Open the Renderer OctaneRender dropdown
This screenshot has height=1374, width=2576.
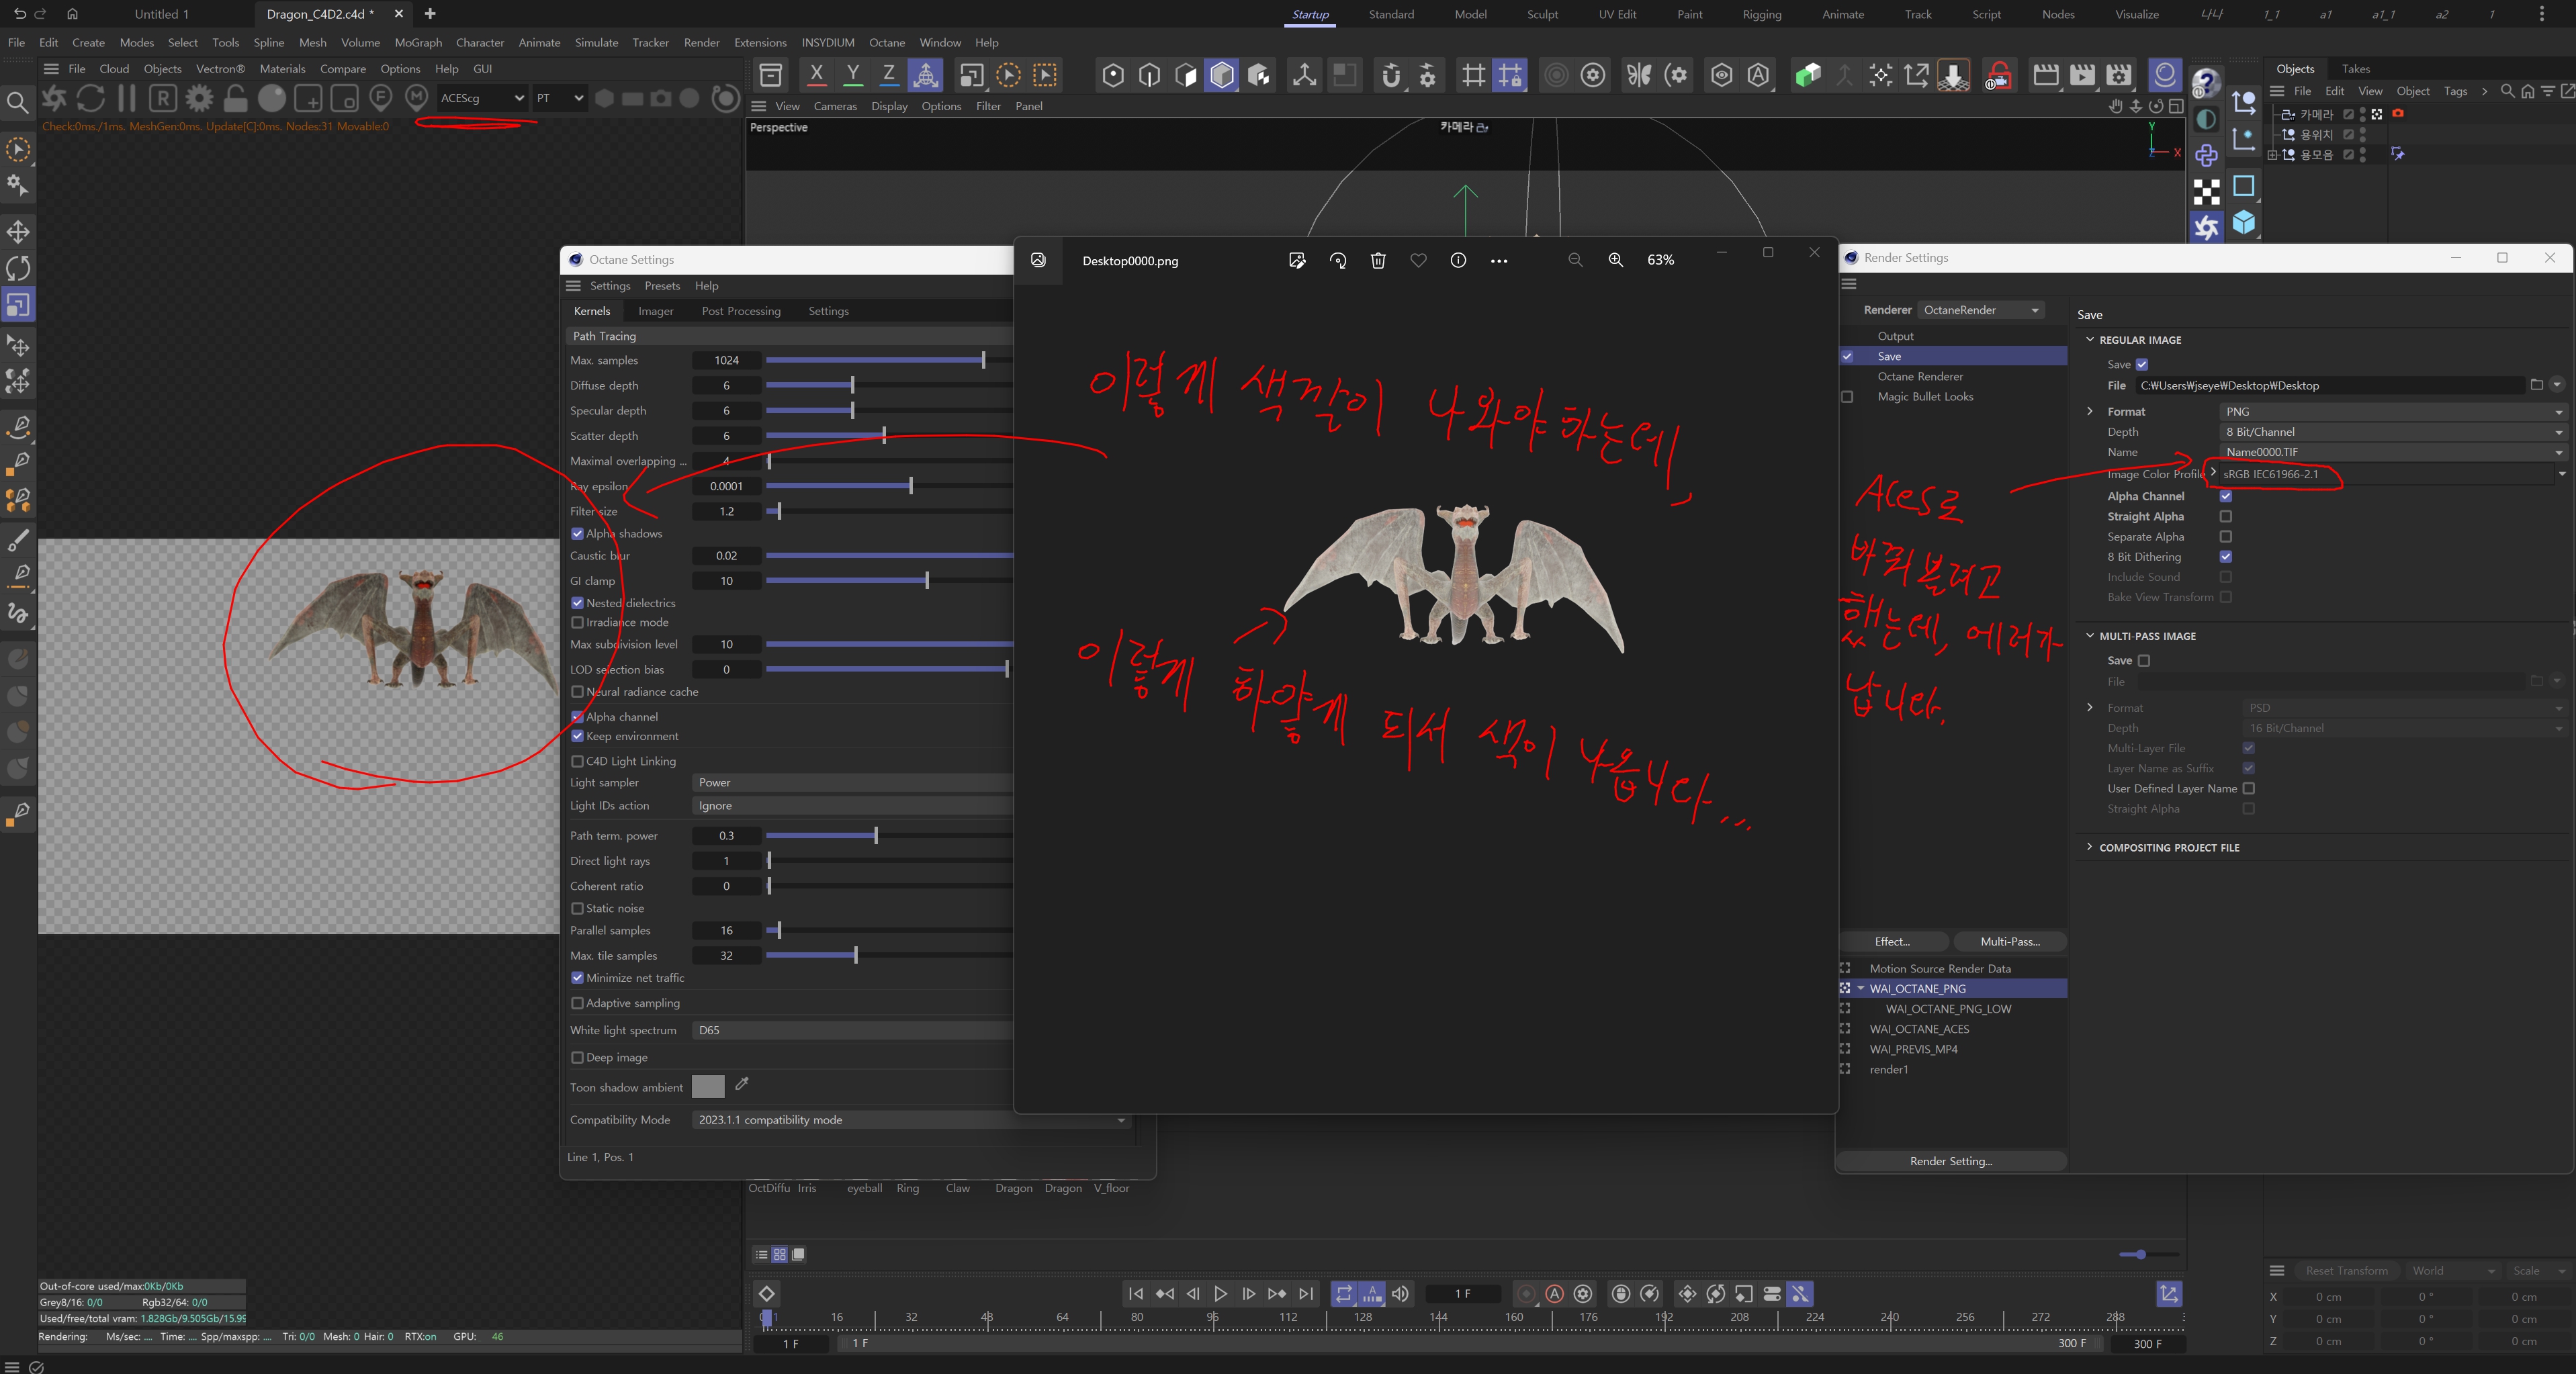1979,310
